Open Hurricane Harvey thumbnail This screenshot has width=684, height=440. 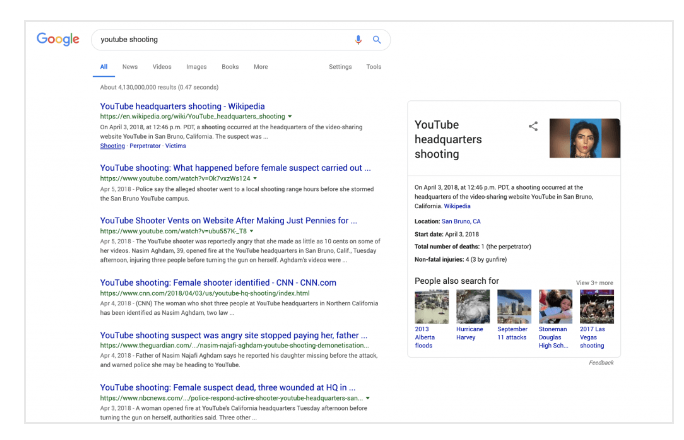pyautogui.click(x=473, y=307)
